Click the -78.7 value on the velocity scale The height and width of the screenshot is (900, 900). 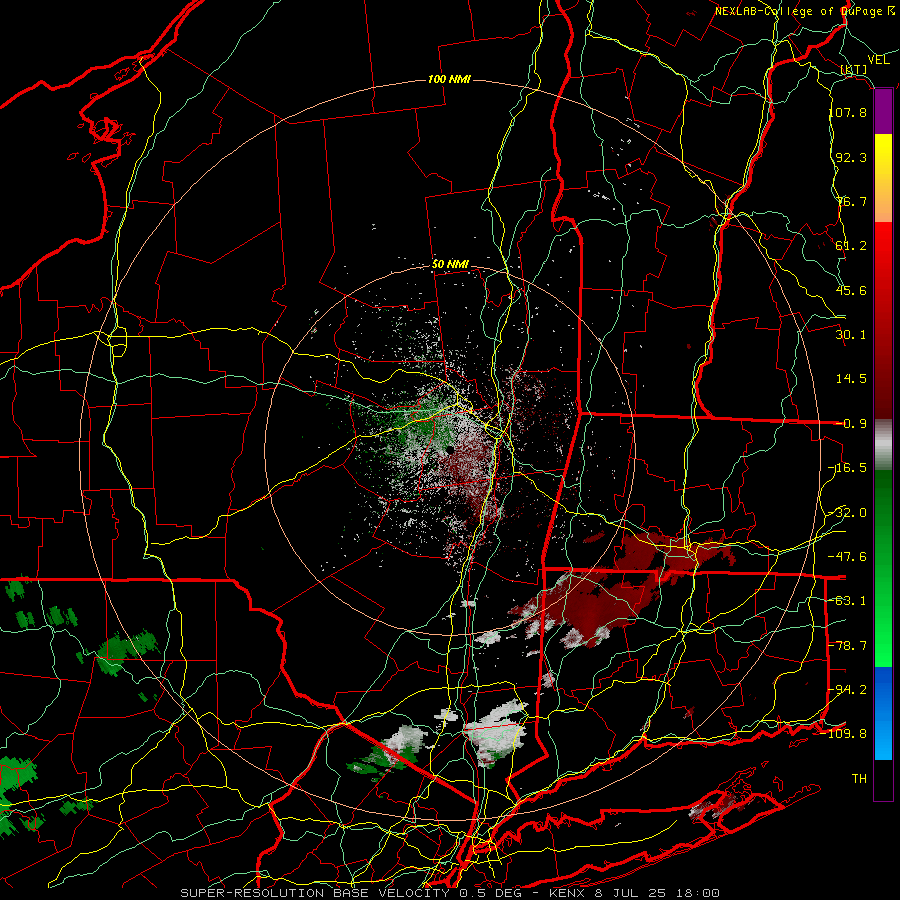tap(847, 646)
